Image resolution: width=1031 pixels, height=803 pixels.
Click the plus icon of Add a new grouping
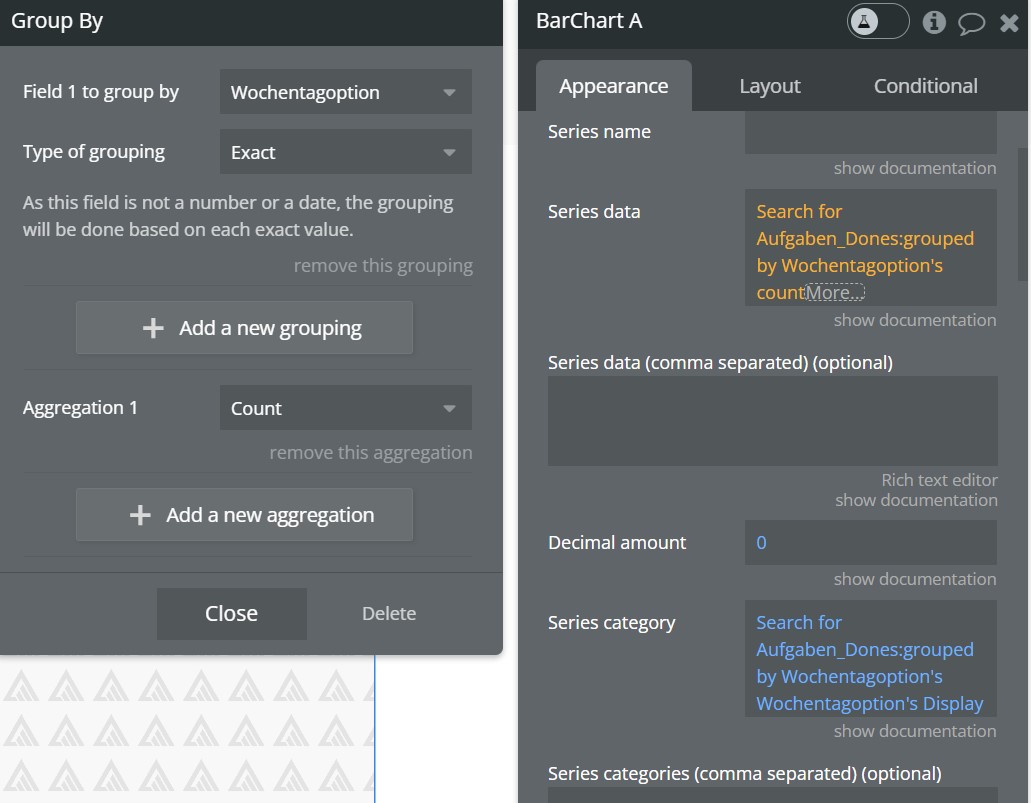coord(153,328)
